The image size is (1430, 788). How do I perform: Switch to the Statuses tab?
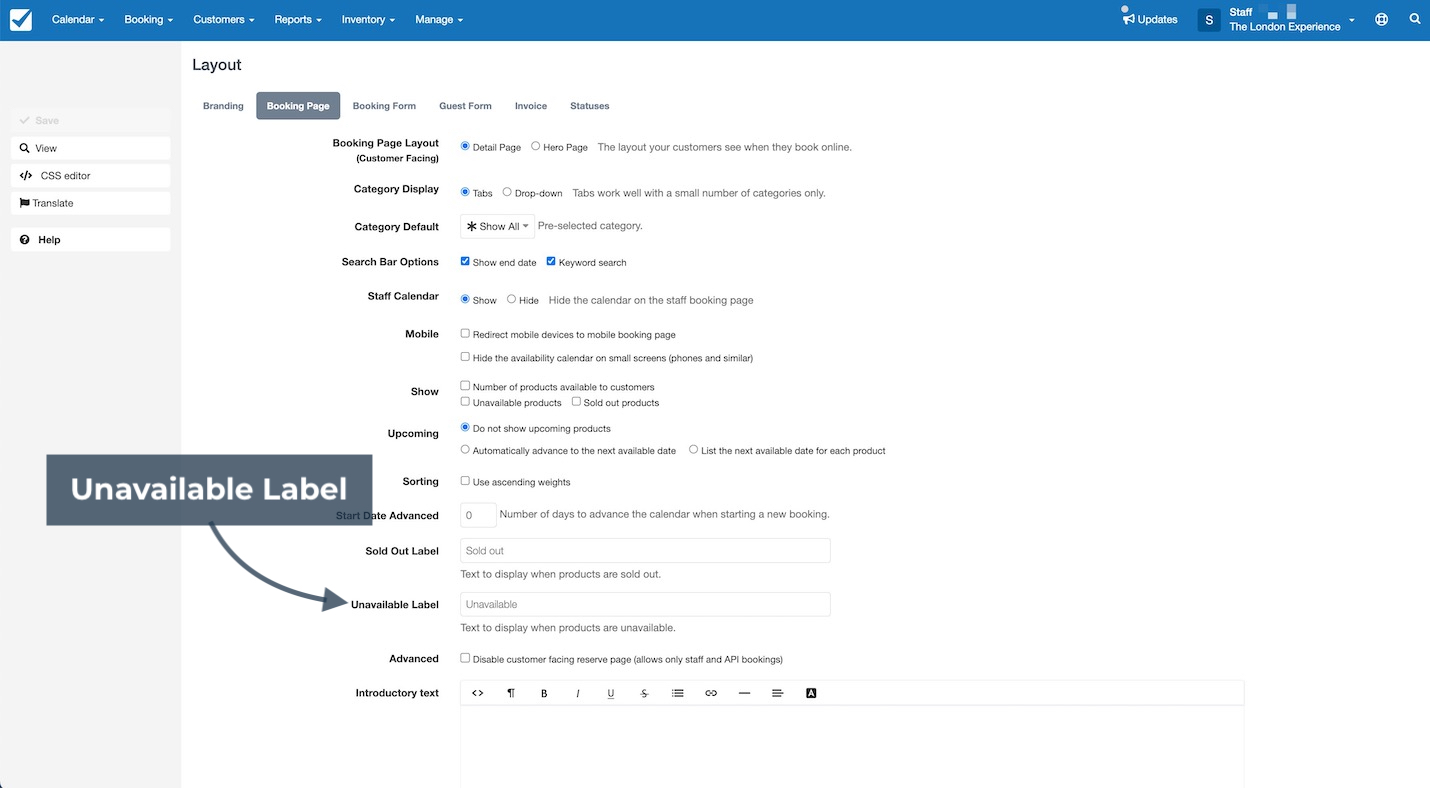pos(590,106)
